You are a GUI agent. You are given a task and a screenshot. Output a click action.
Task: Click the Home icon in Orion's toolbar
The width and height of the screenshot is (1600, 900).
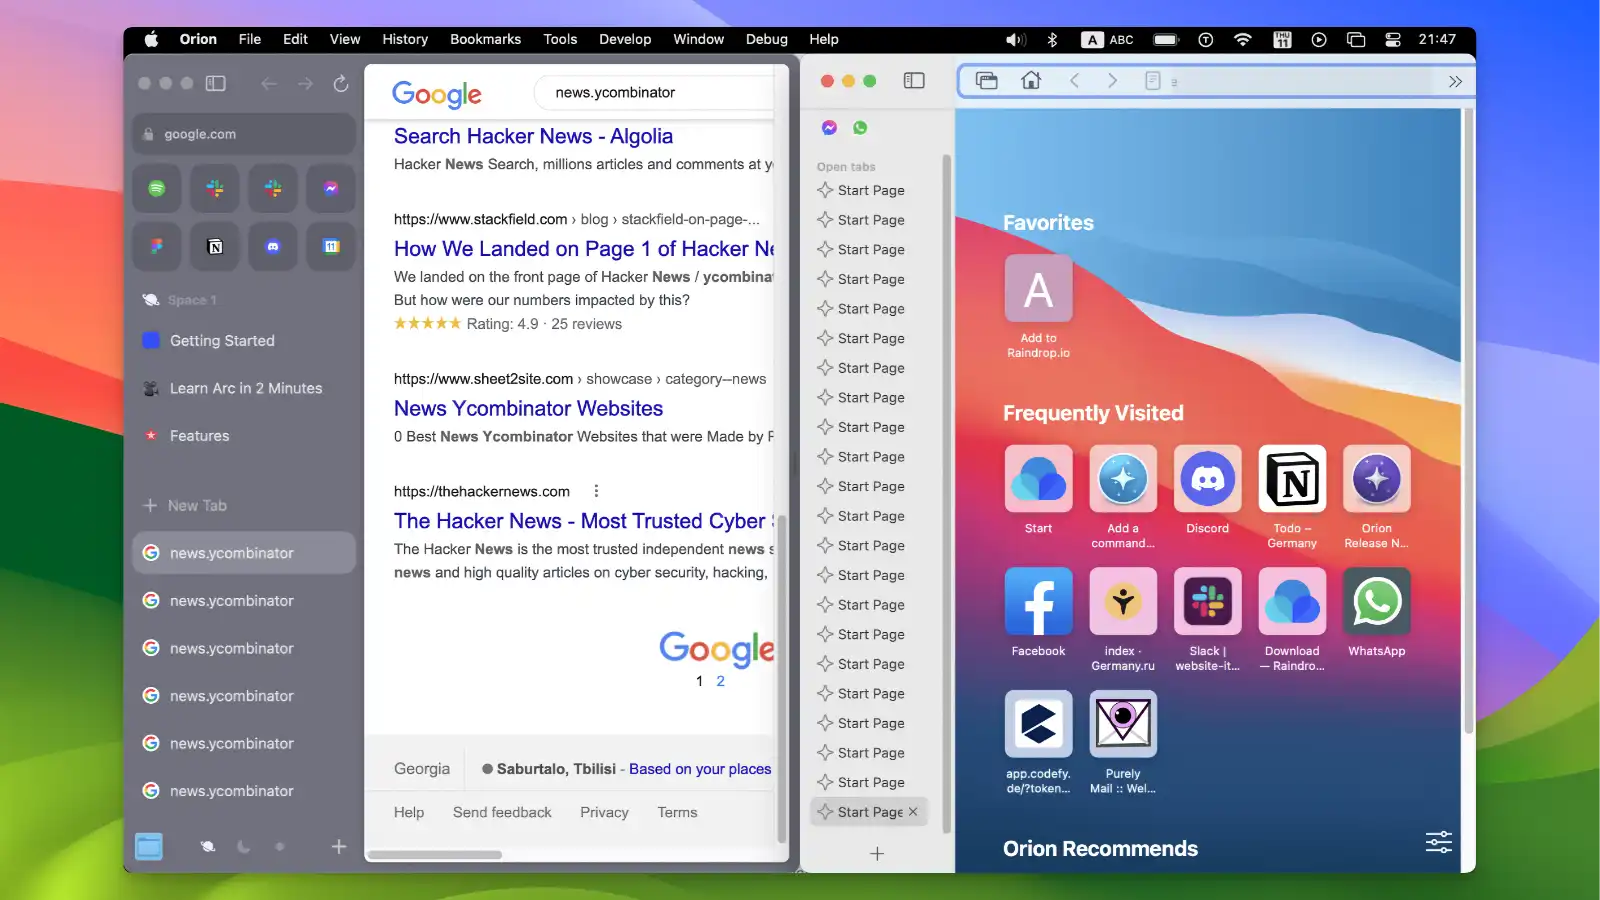click(x=1031, y=81)
